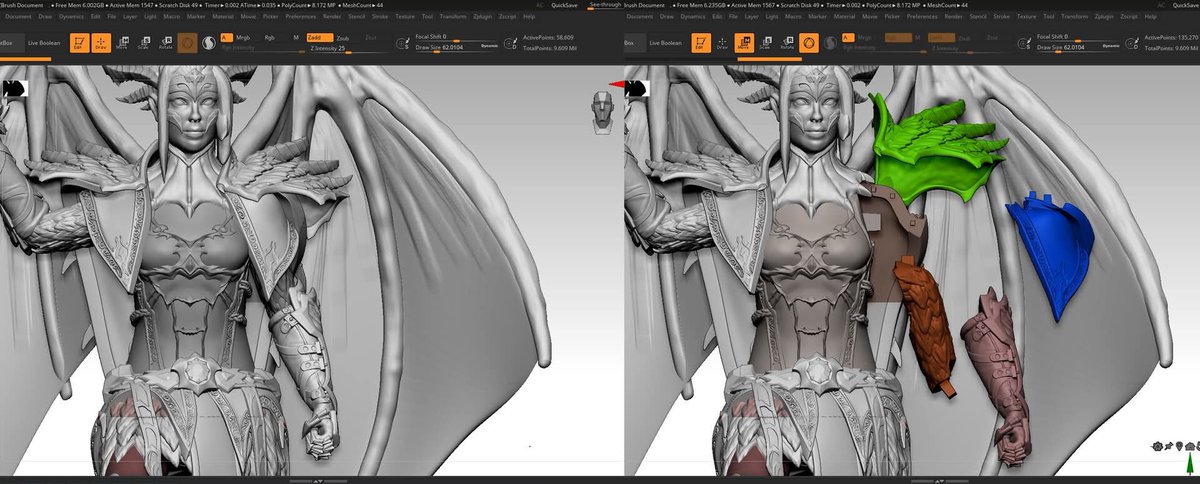Toggle Zcut in left window

click(371, 37)
